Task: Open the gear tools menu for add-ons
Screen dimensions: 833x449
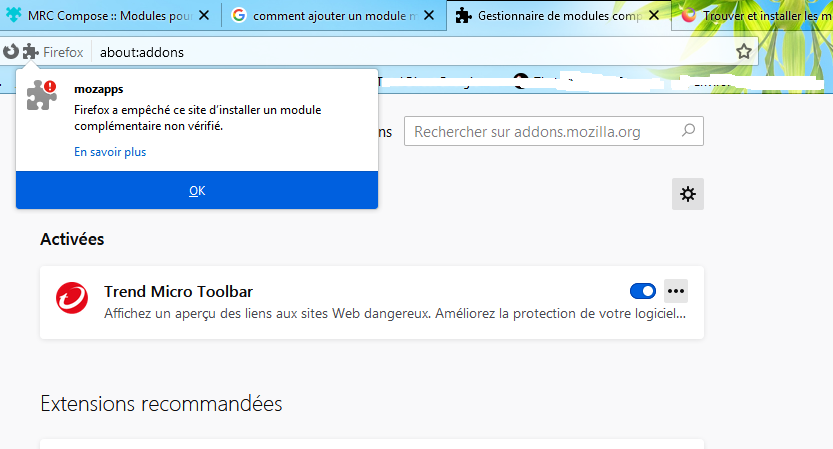Action: click(687, 194)
